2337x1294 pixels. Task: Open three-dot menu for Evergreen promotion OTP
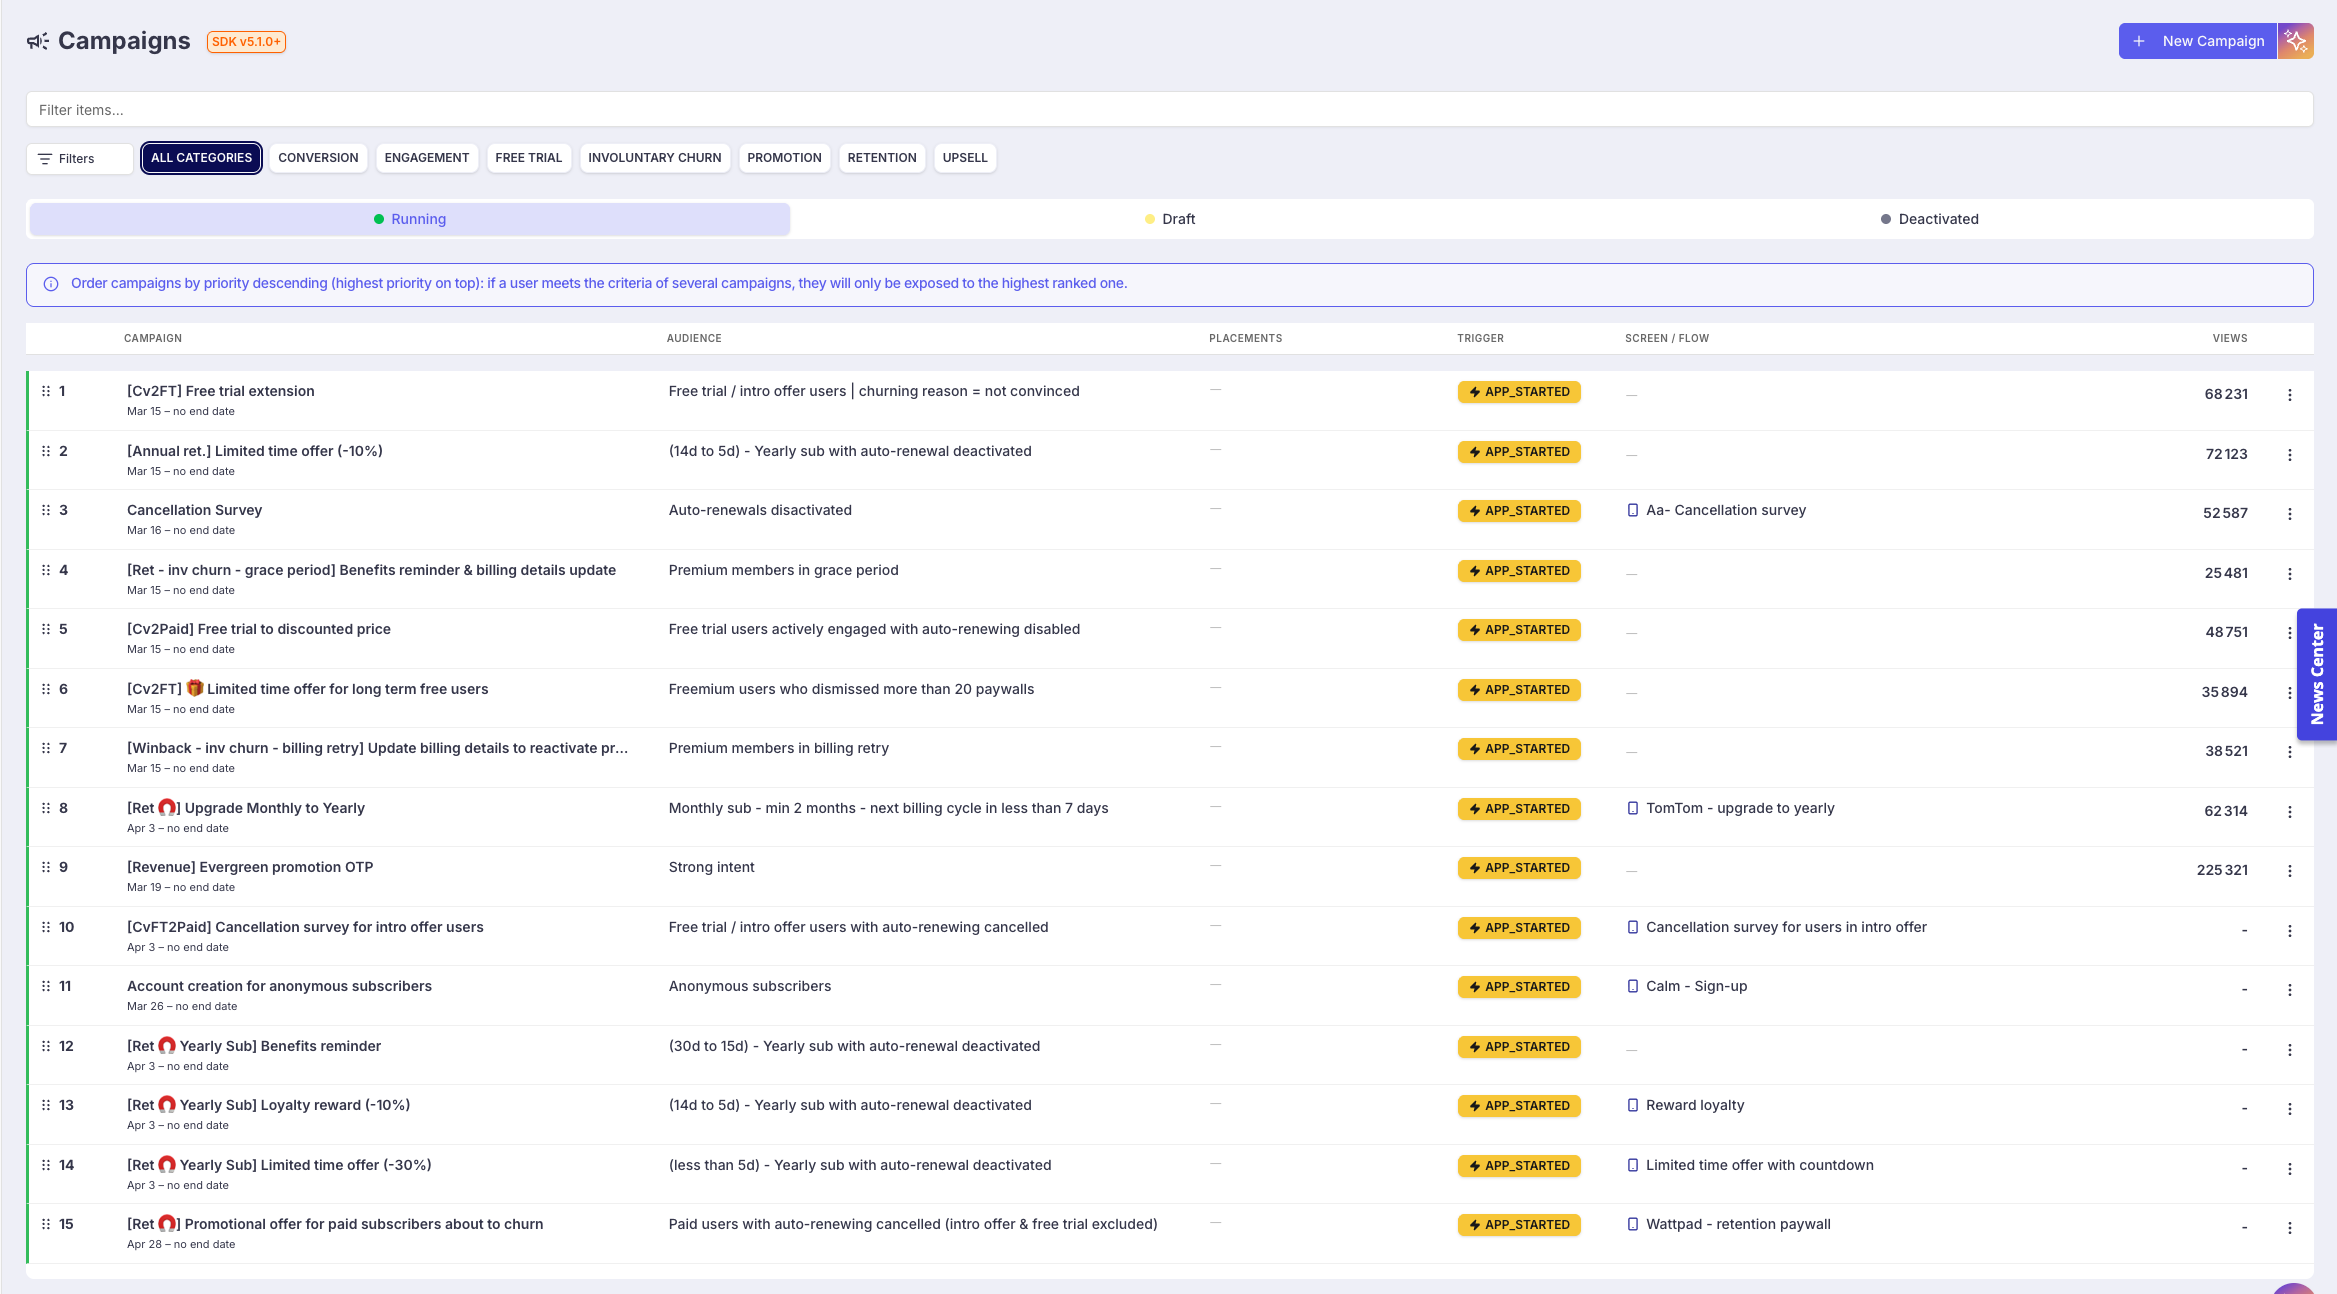(x=2289, y=871)
